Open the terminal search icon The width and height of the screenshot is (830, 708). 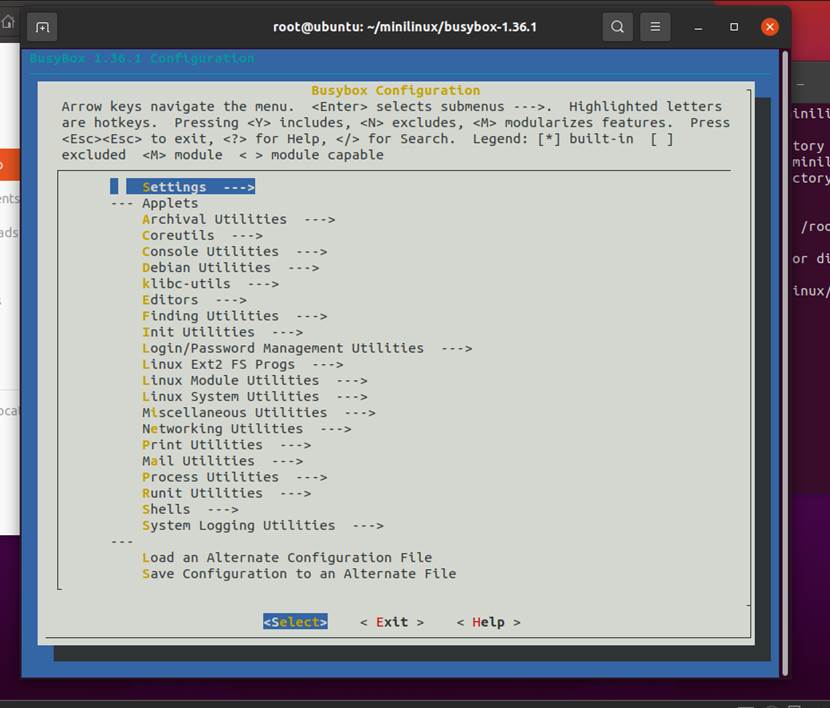click(617, 26)
